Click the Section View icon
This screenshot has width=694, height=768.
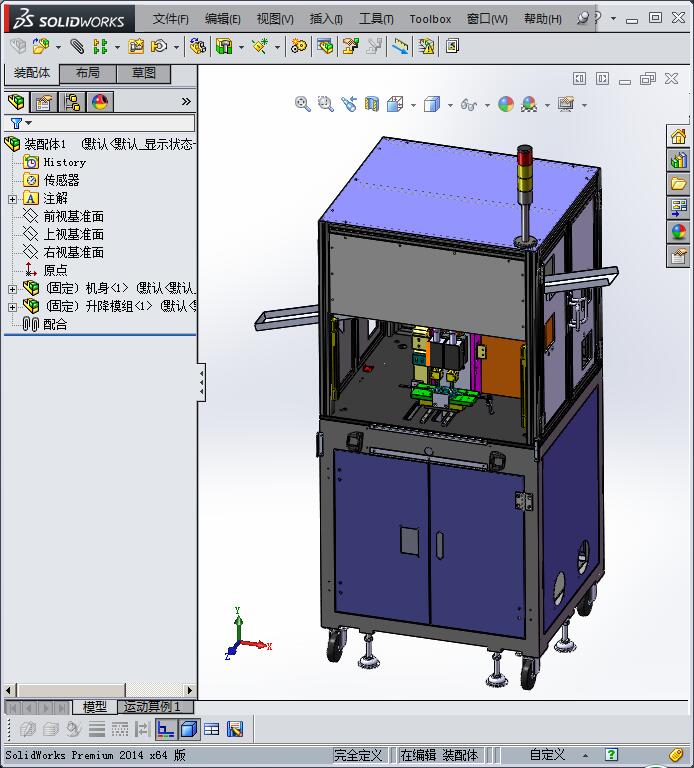pos(372,104)
